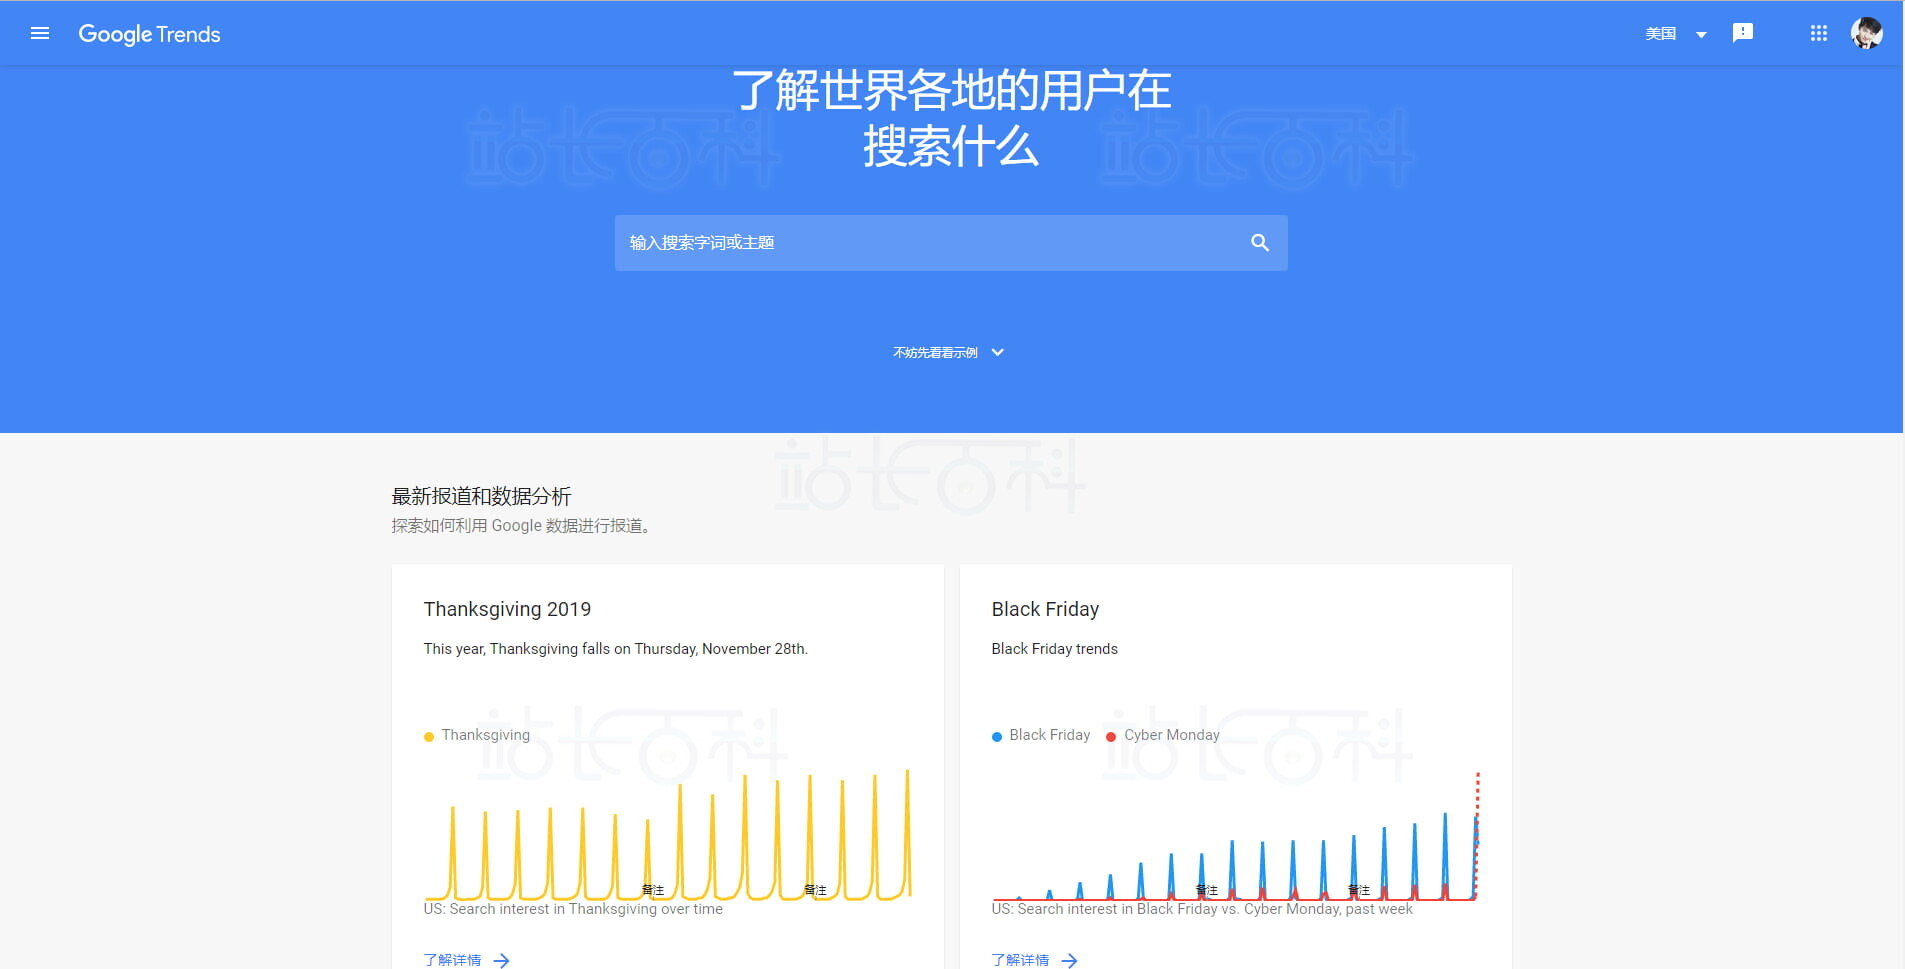Click the magnifier search icon
This screenshot has height=969, width=1905.
(1260, 243)
